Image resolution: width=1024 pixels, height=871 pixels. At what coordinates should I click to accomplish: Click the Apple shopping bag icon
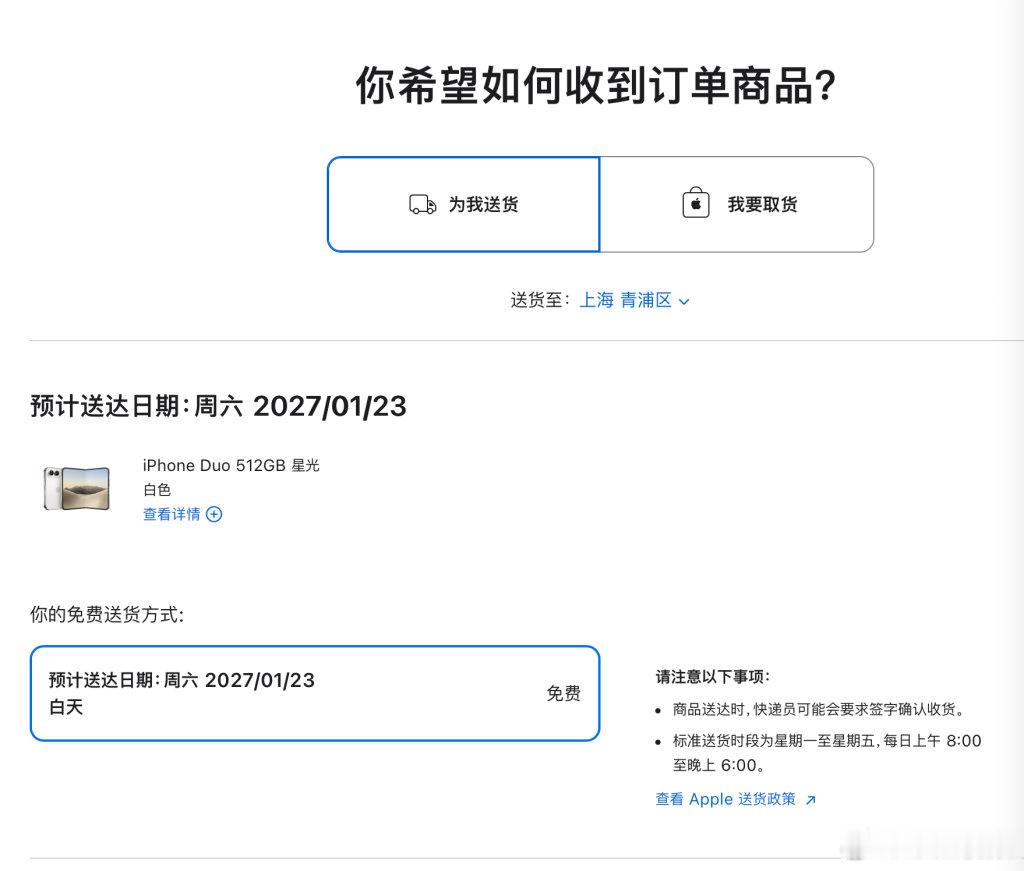pos(696,202)
